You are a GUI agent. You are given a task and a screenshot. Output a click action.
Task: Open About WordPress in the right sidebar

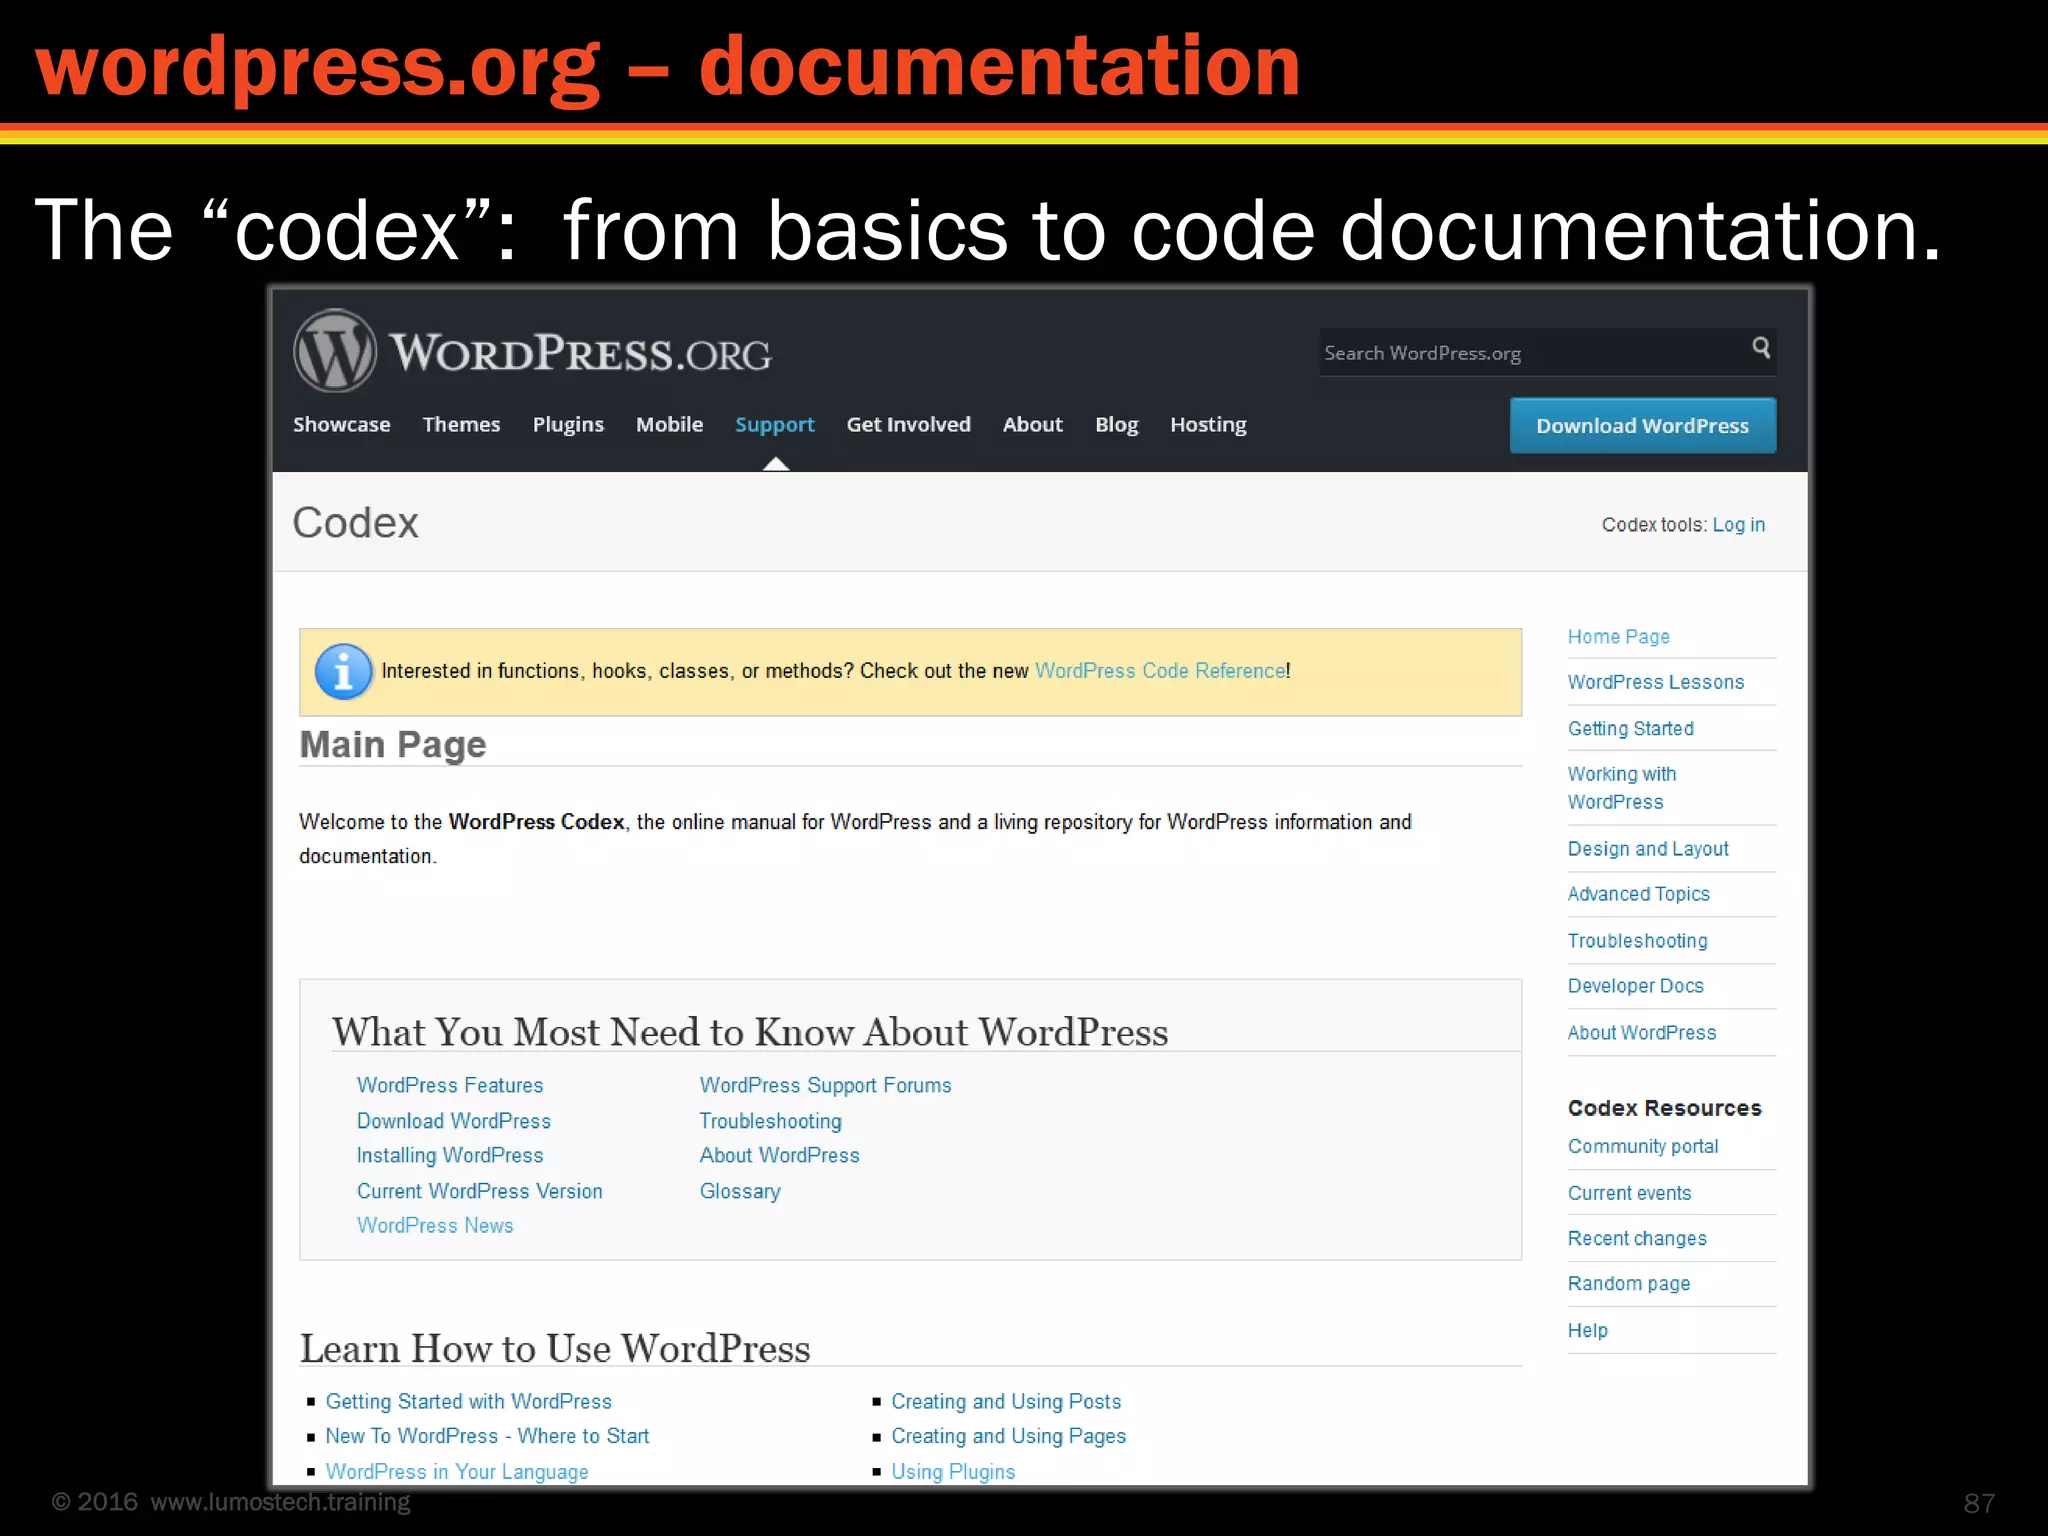point(1642,1033)
